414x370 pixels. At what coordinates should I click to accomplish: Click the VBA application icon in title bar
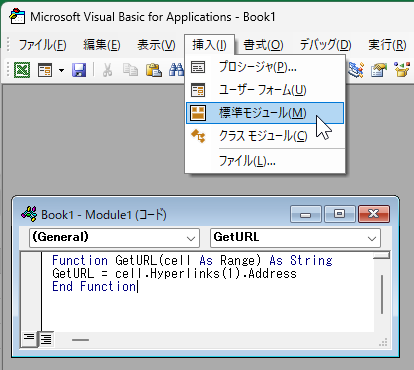[17, 17]
